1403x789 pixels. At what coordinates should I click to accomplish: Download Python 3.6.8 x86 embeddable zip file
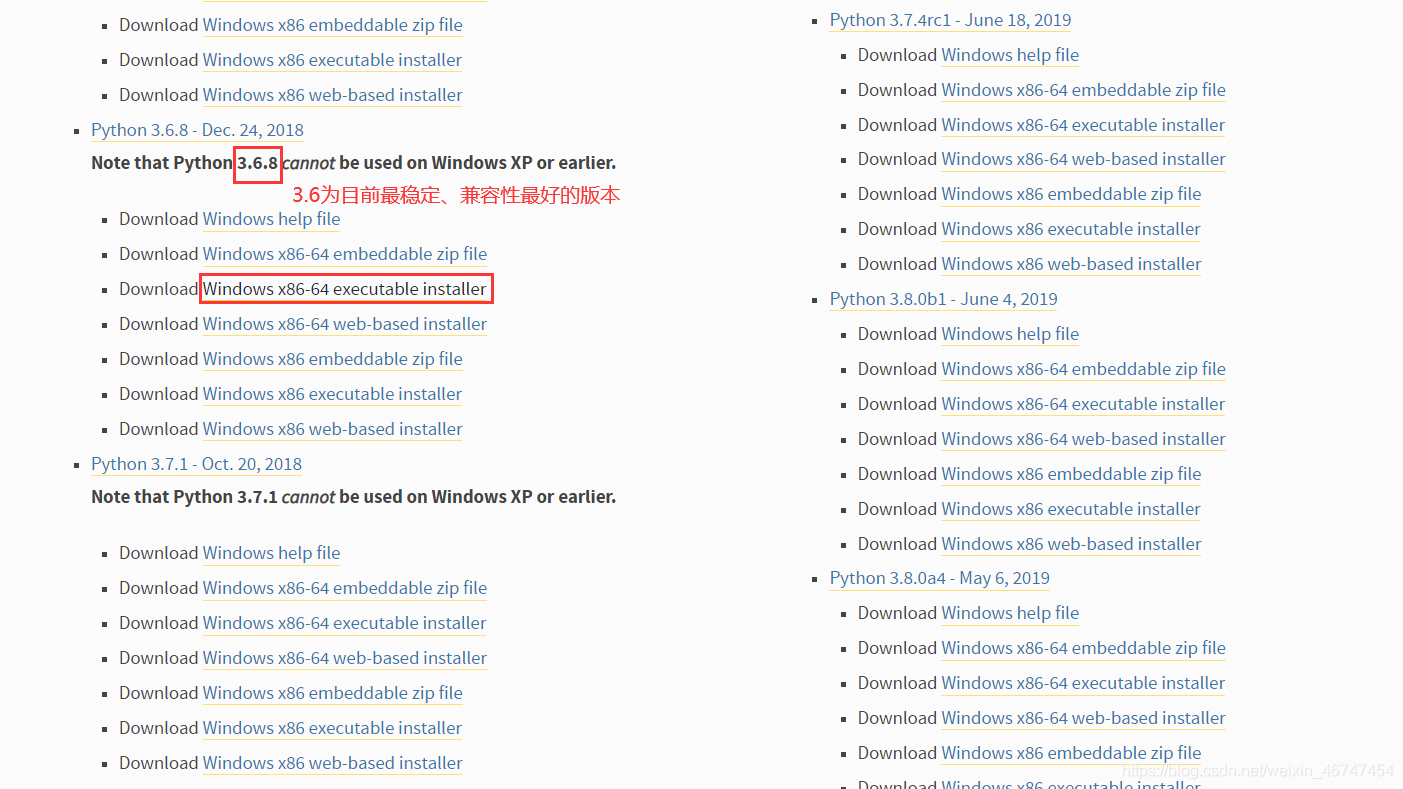333,359
